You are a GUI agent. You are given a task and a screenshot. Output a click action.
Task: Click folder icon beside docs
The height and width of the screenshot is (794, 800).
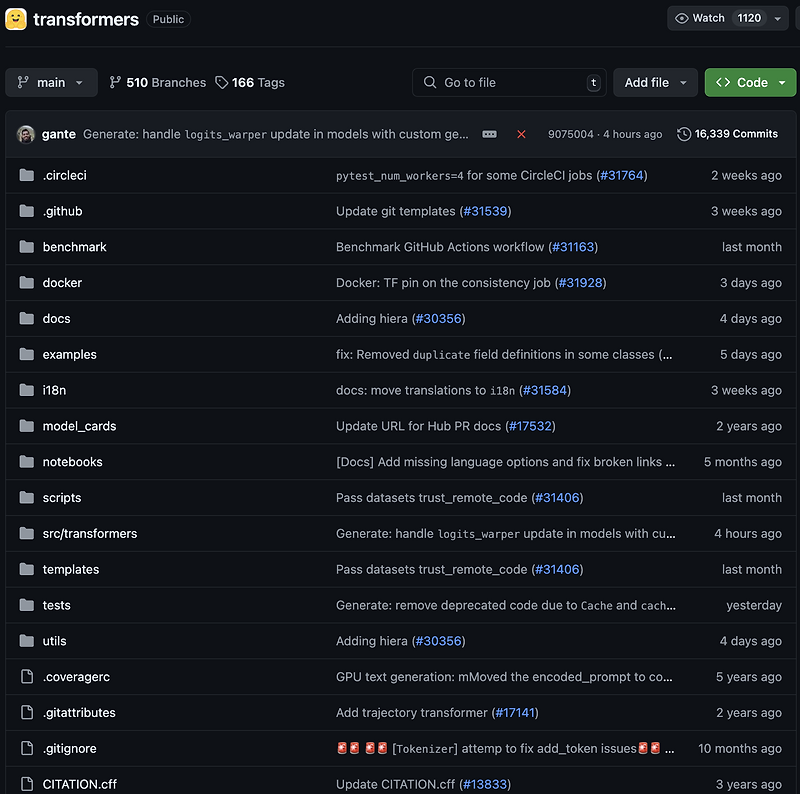[x=27, y=318]
